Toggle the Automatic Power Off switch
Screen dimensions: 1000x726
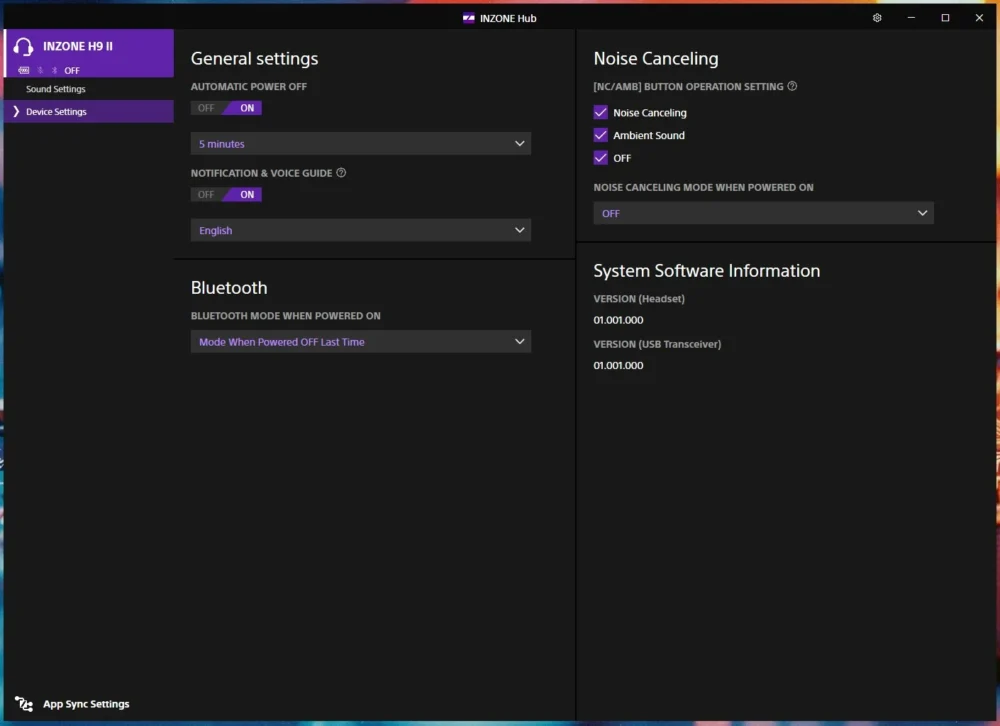pos(226,108)
